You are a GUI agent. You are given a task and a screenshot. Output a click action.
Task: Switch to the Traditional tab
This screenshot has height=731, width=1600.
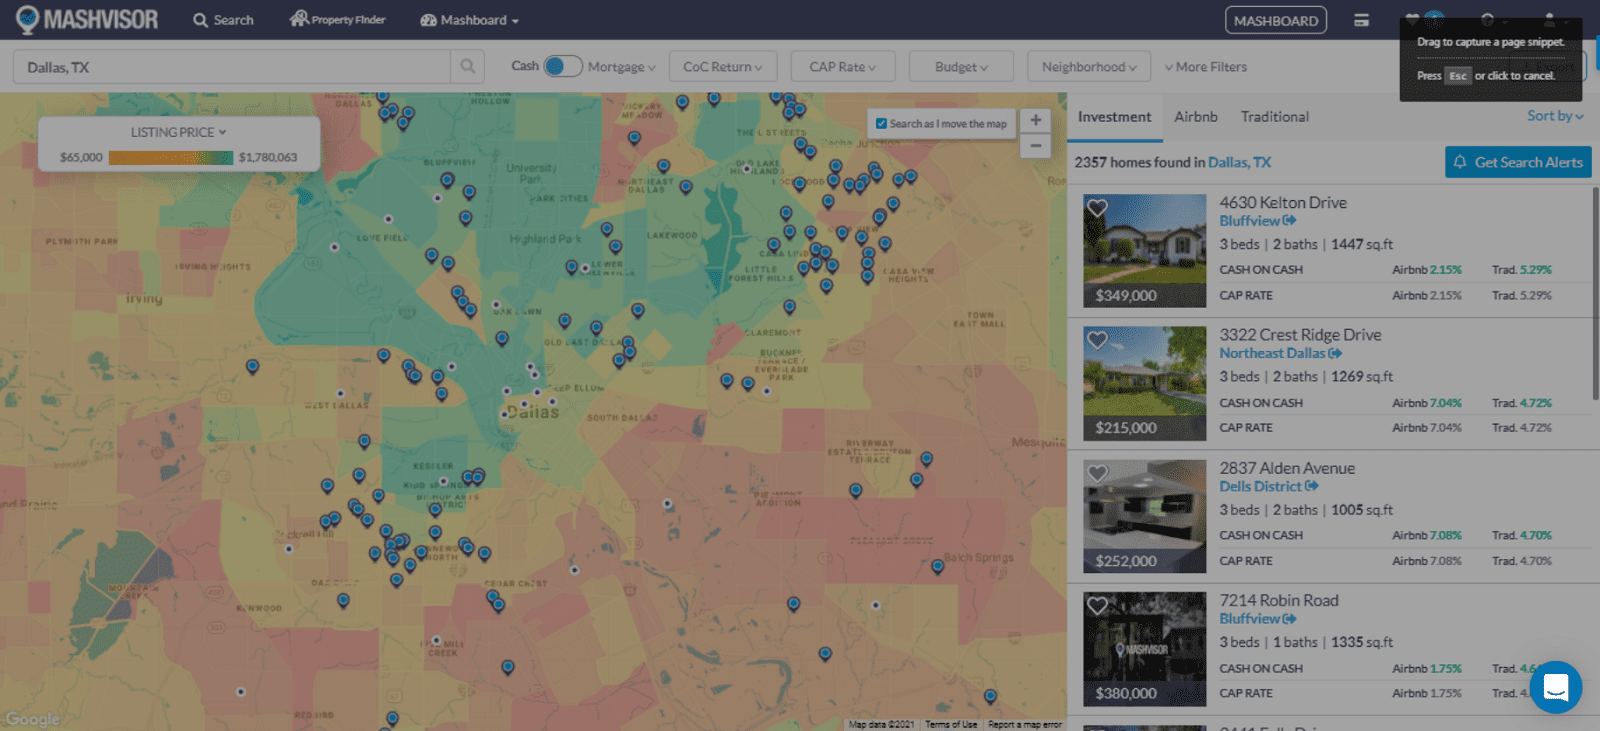click(x=1274, y=117)
